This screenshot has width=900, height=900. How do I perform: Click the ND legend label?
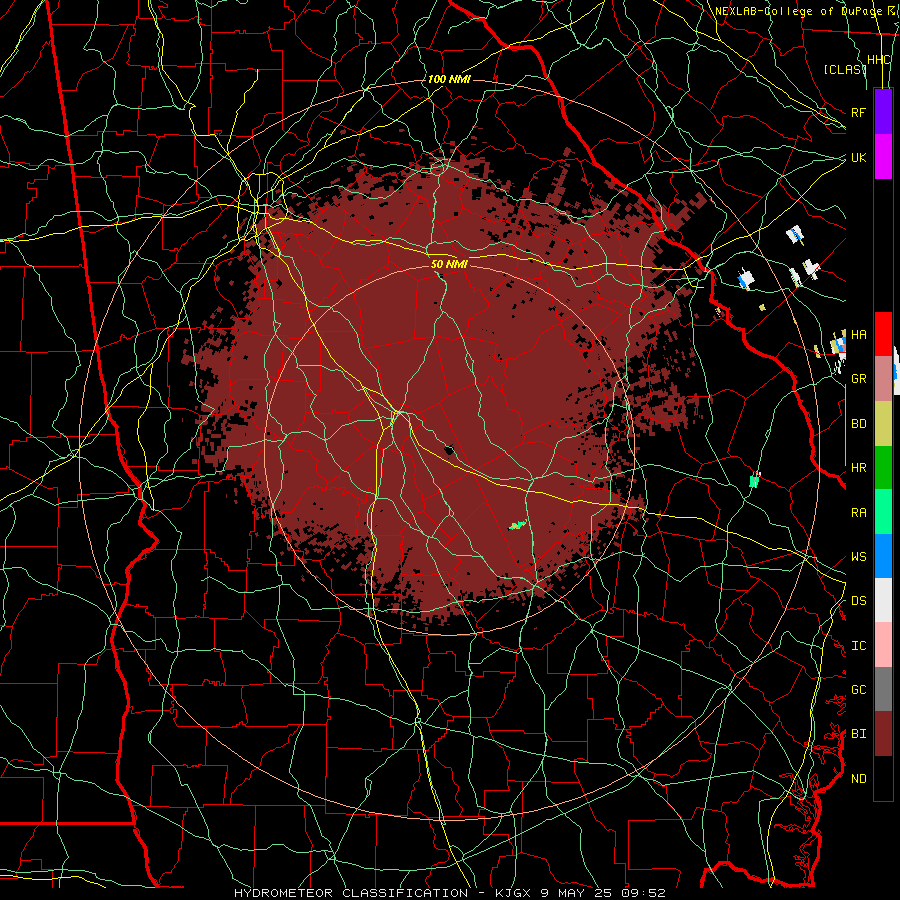[859, 779]
